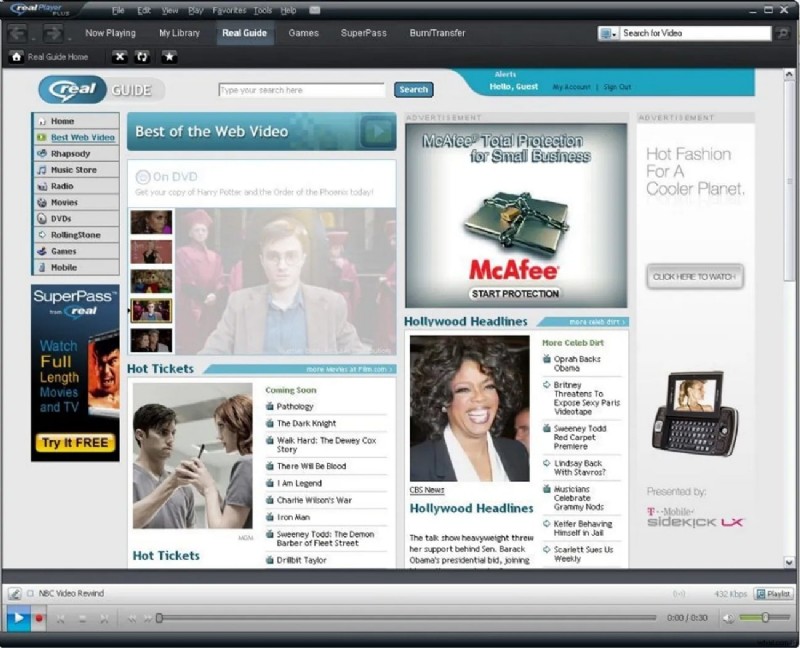Click the Type your search here field
Screen dimensions: 800x648
click(301, 90)
